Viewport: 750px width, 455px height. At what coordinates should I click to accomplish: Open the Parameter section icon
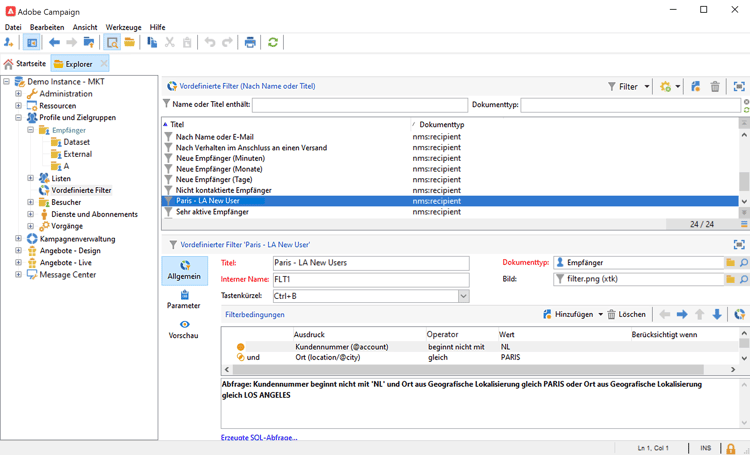tap(184, 295)
